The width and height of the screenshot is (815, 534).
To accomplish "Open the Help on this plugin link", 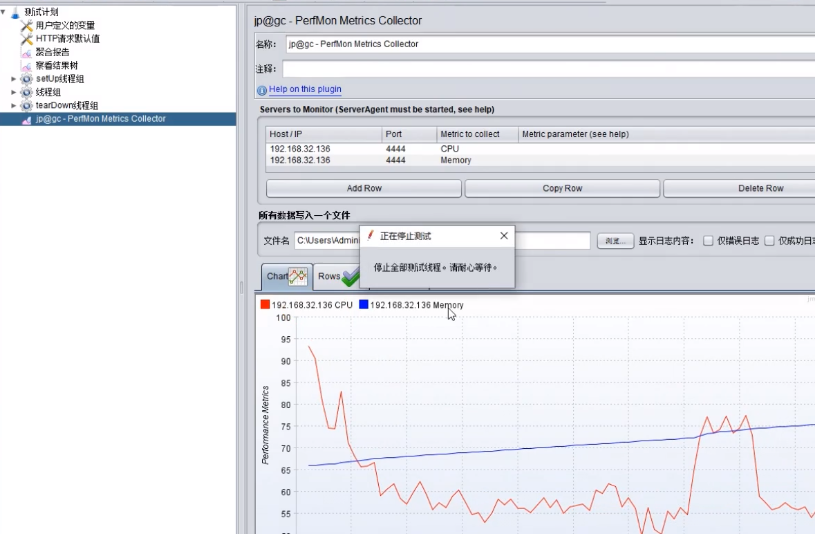I will (305, 89).
